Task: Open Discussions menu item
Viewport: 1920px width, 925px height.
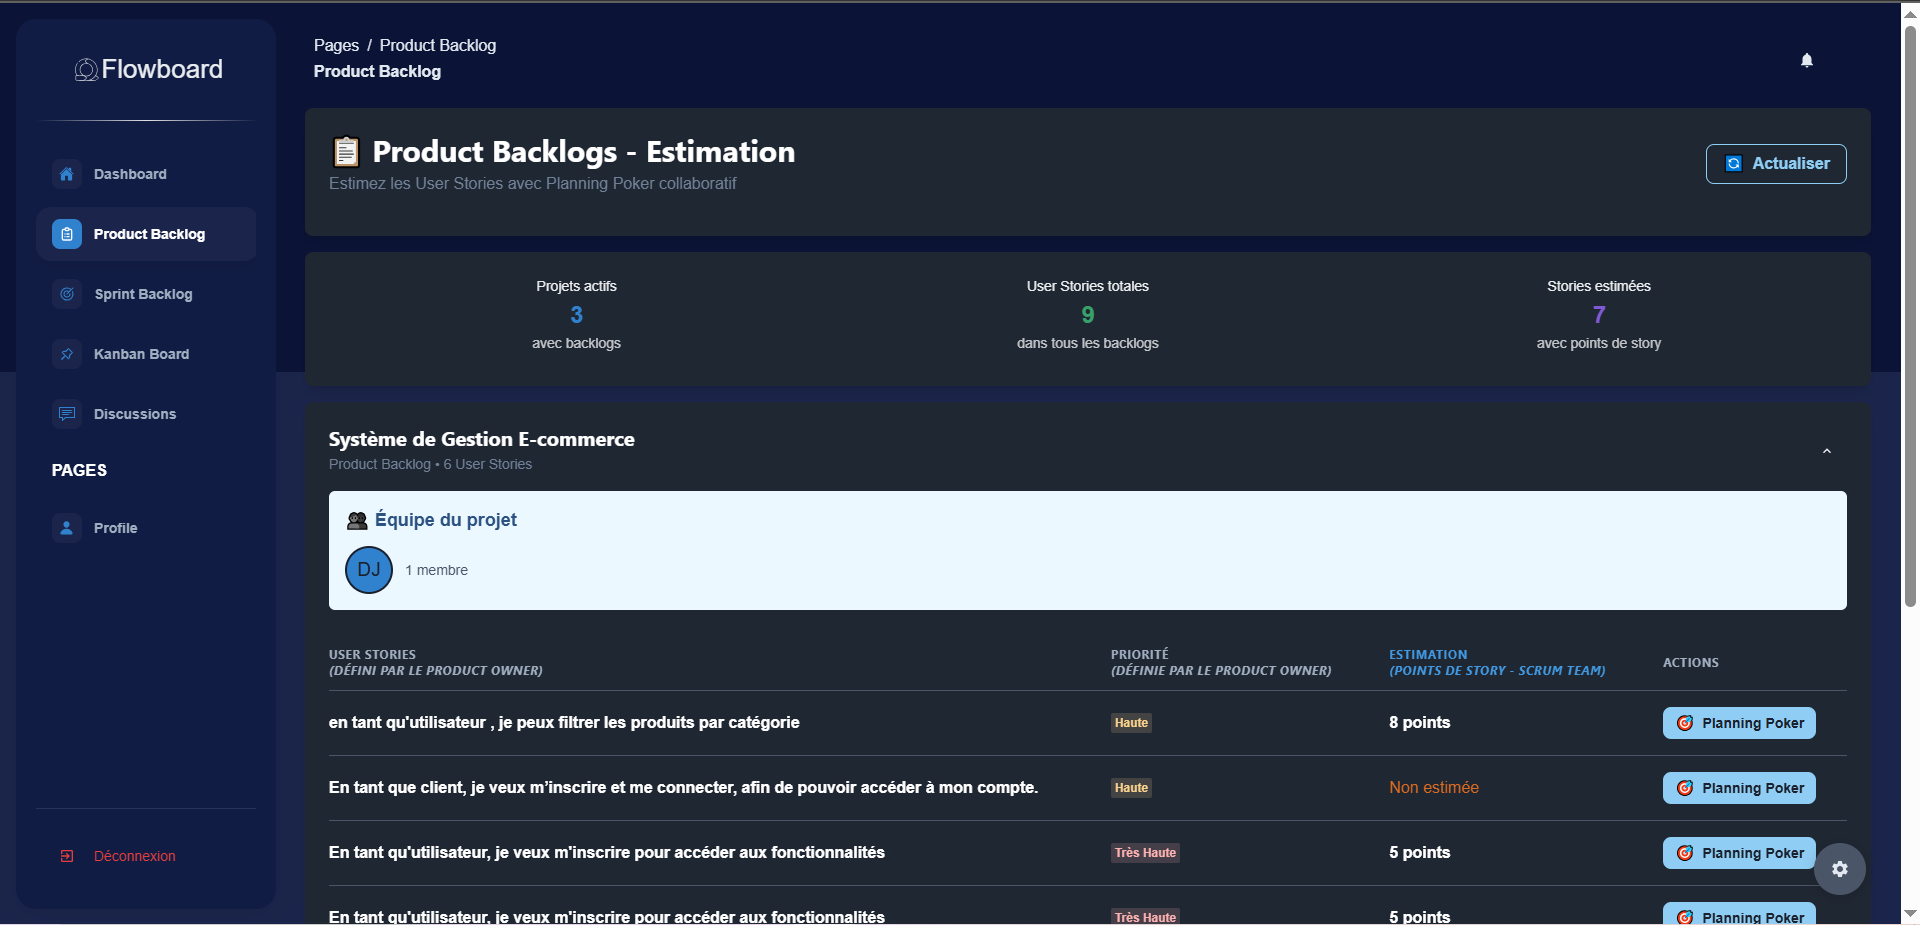Action: (146, 414)
